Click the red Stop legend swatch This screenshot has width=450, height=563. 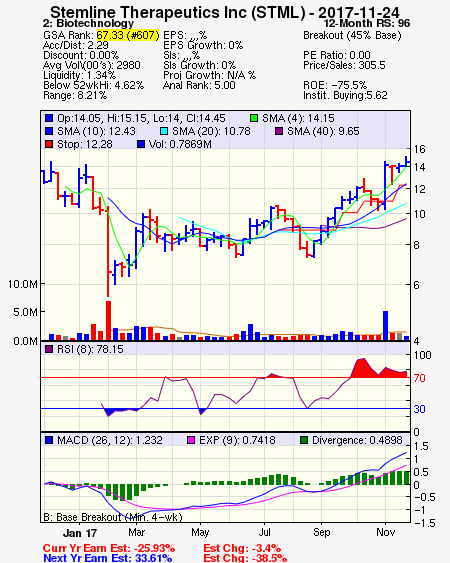(x=49, y=144)
